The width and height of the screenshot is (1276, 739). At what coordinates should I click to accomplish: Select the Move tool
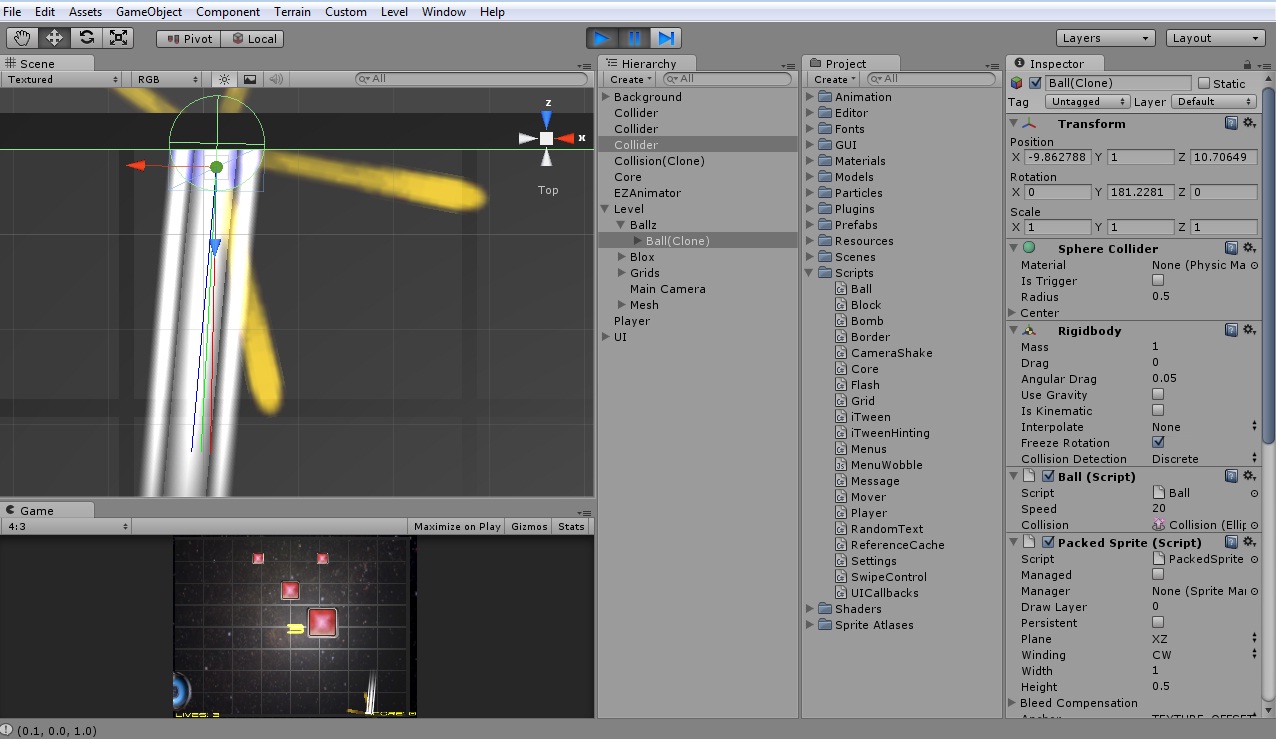click(54, 37)
